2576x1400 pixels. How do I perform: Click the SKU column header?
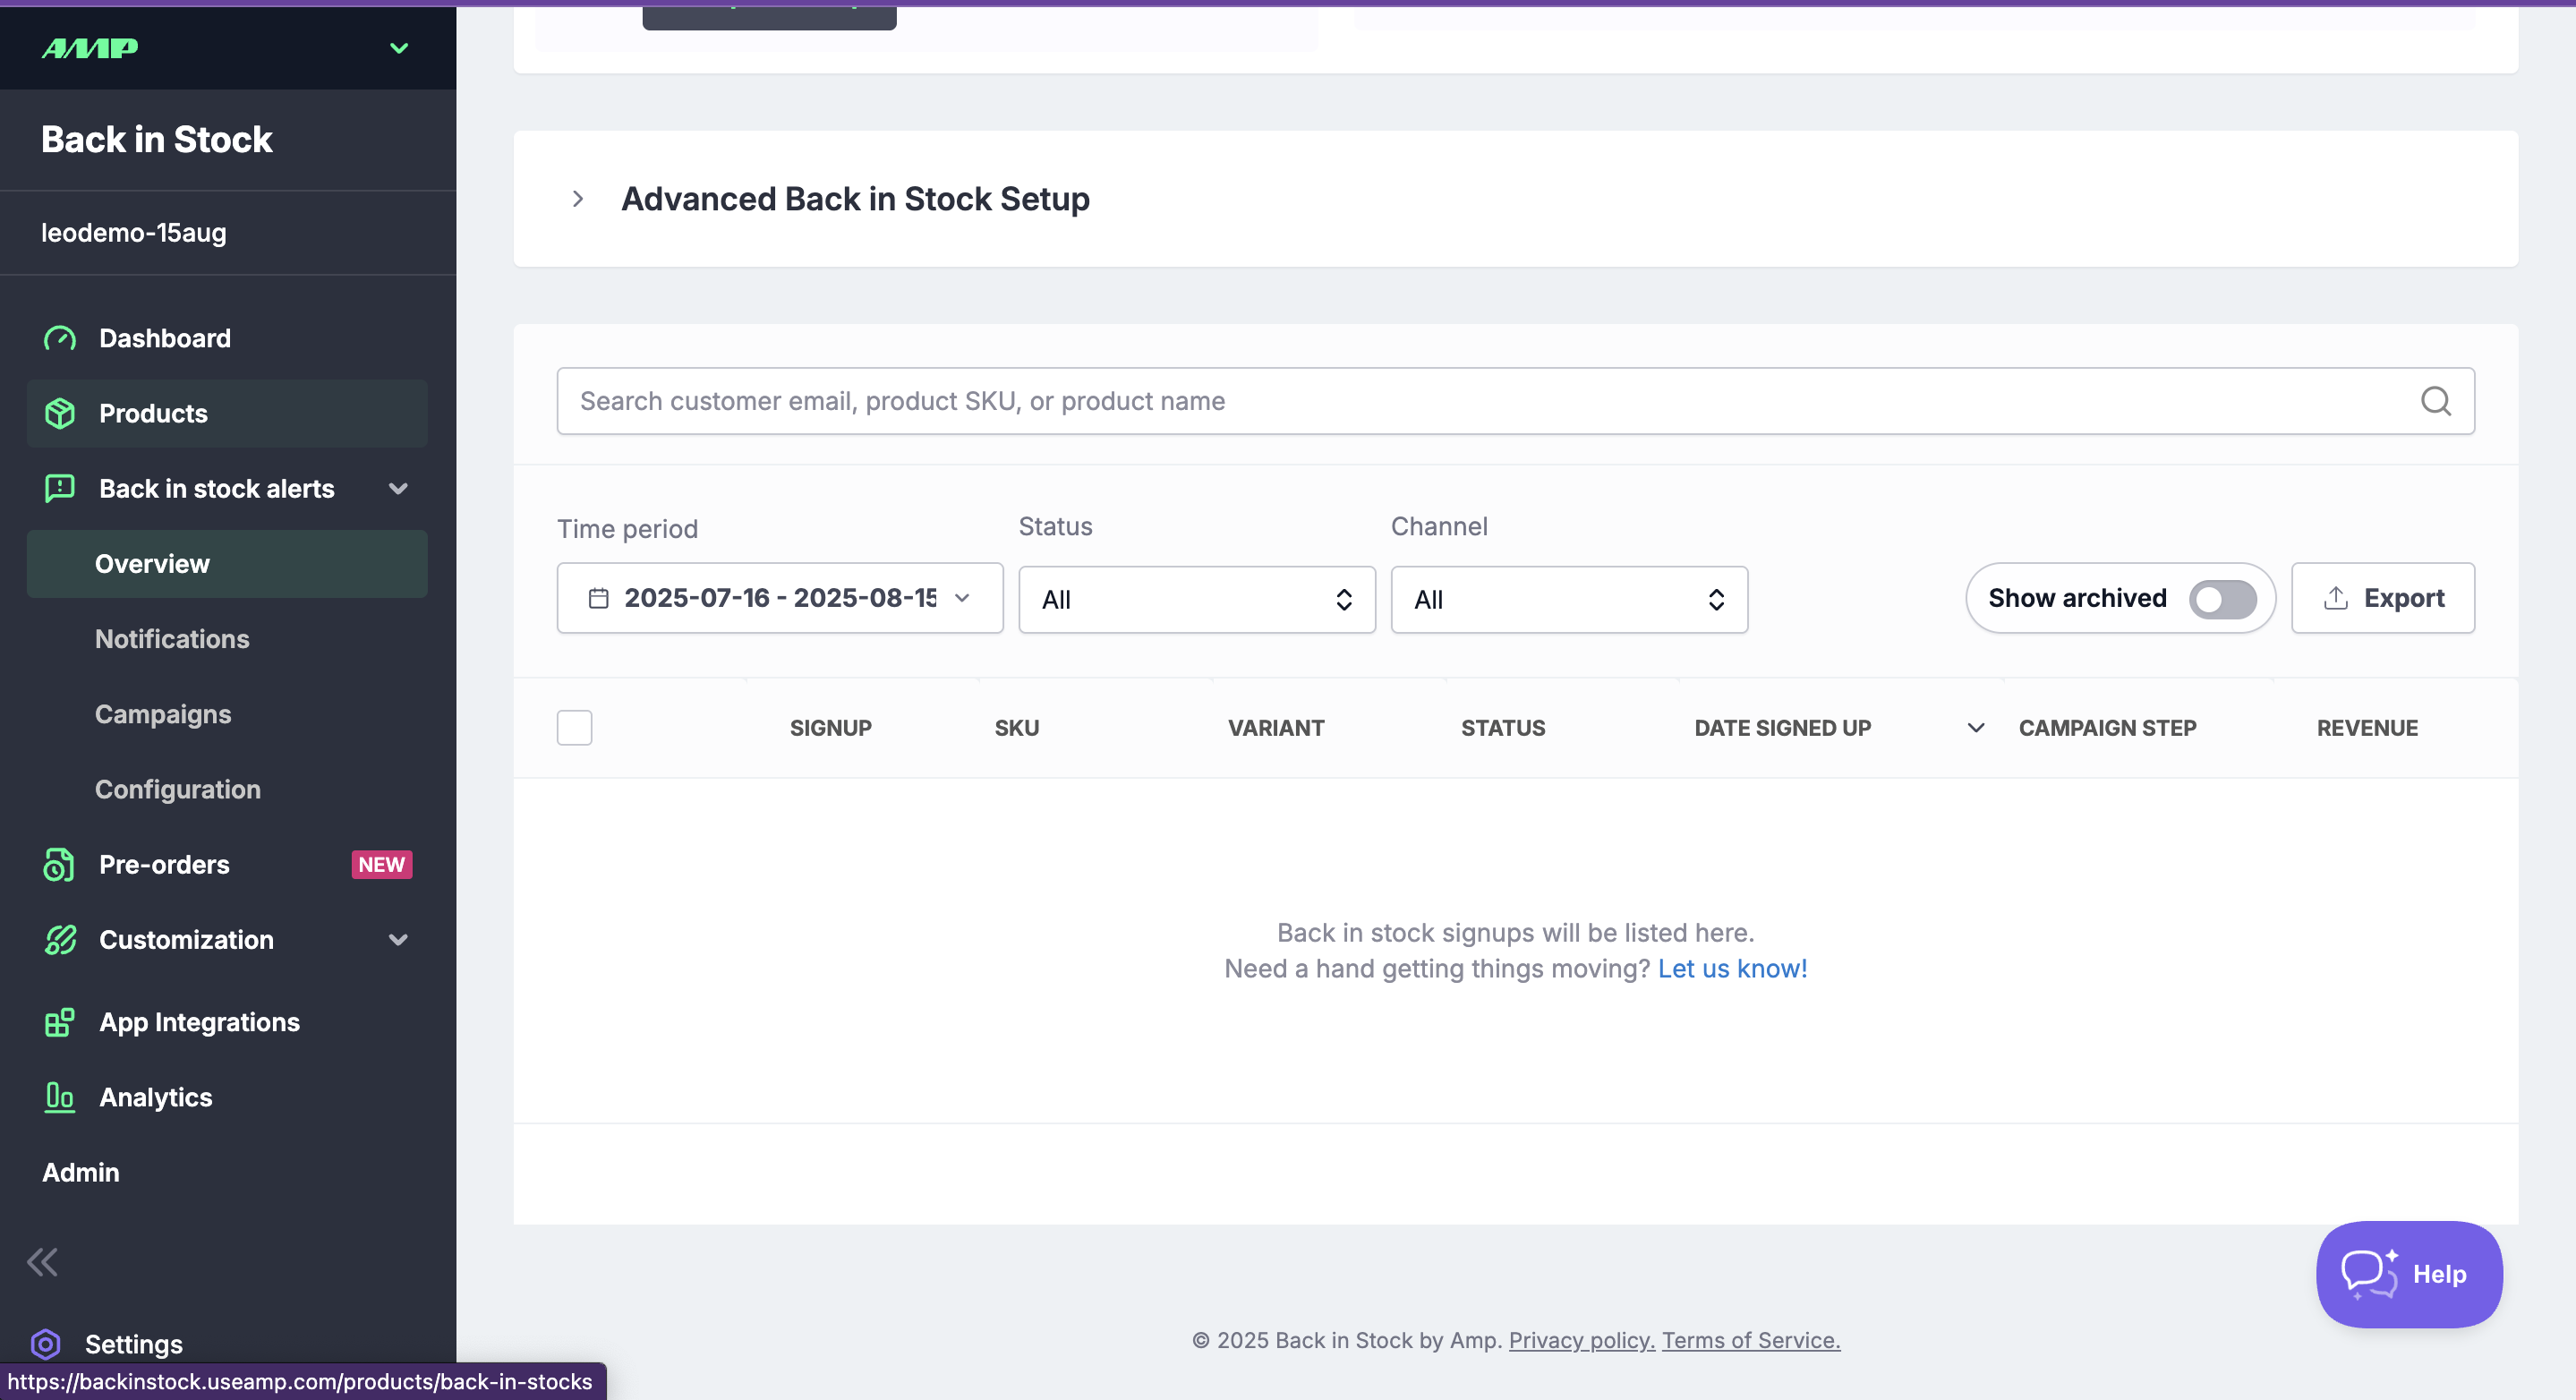click(1016, 728)
